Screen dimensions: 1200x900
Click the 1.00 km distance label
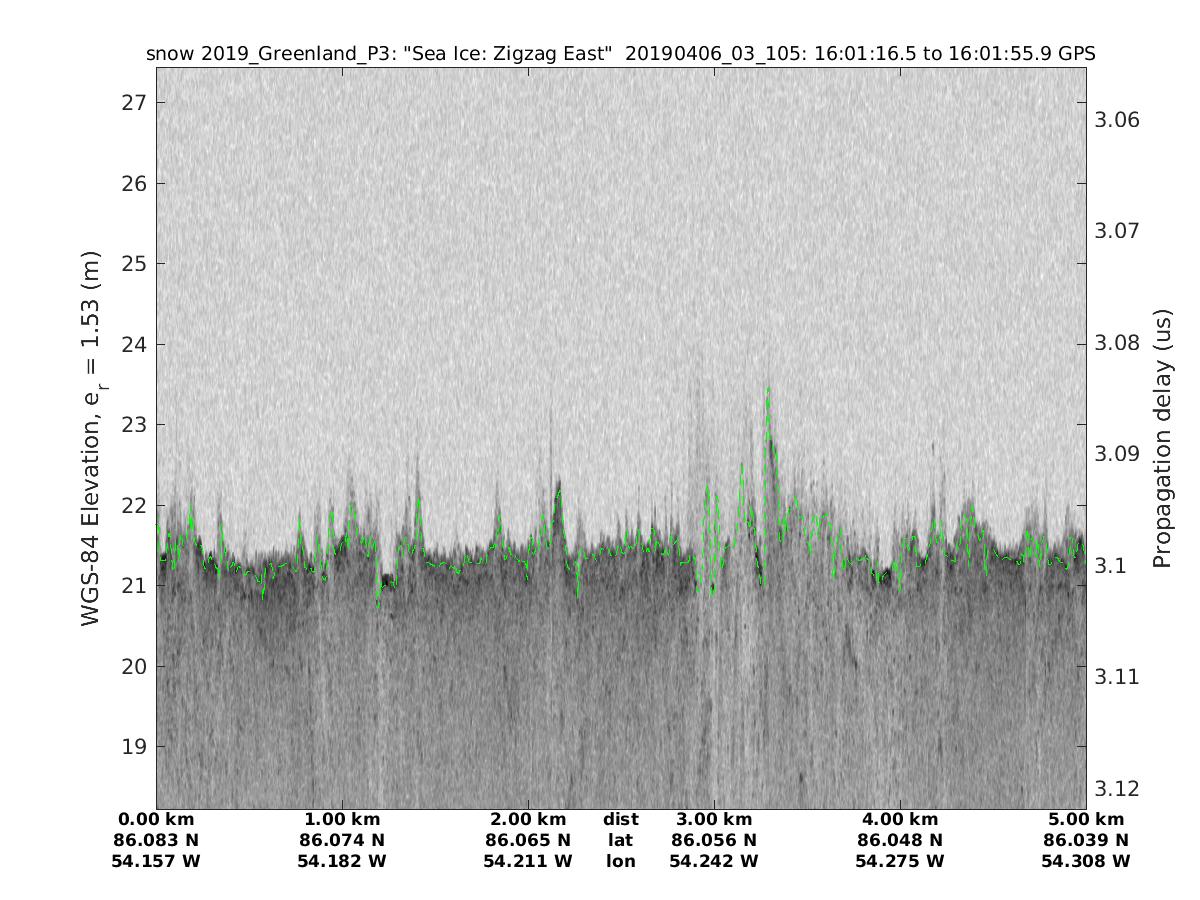[342, 820]
